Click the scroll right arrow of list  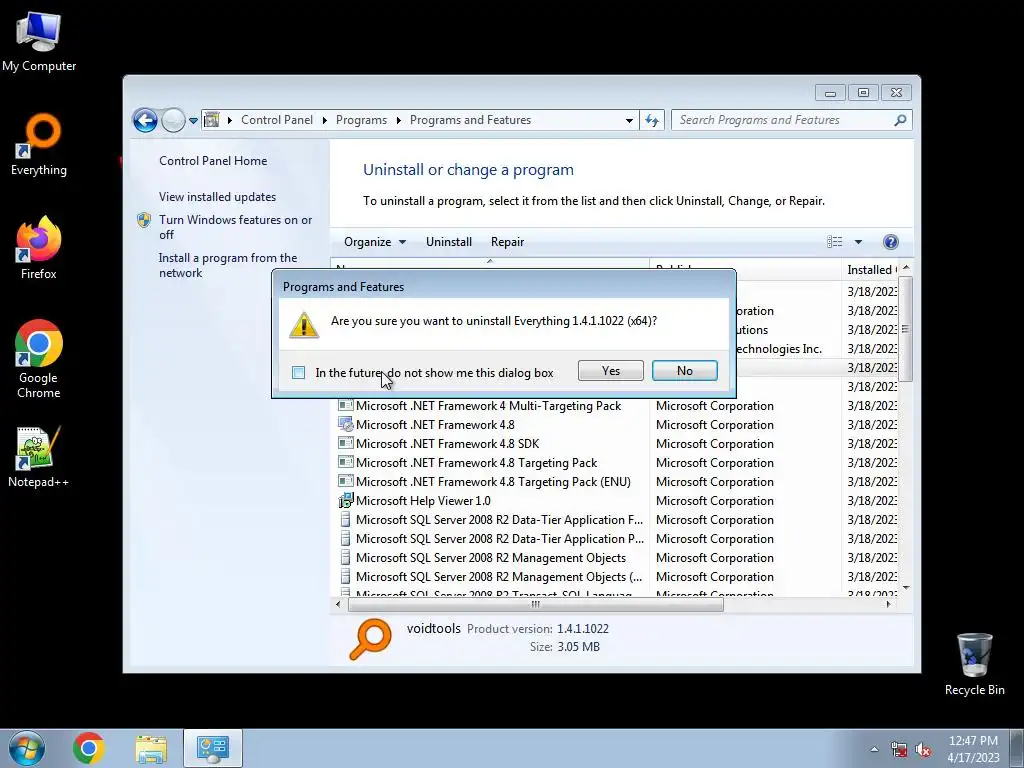[x=888, y=605]
